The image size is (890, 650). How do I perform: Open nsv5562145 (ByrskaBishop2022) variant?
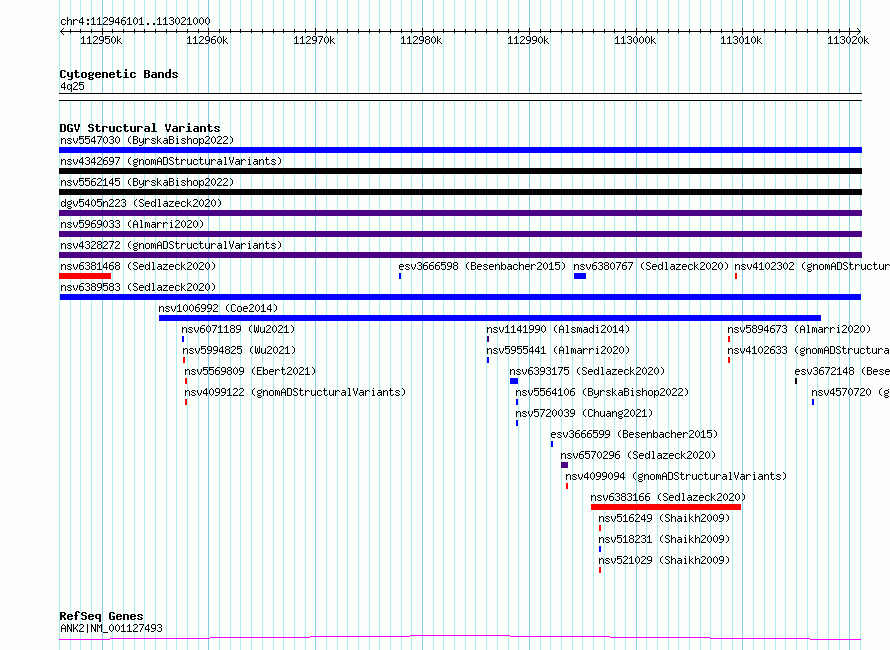tap(147, 182)
